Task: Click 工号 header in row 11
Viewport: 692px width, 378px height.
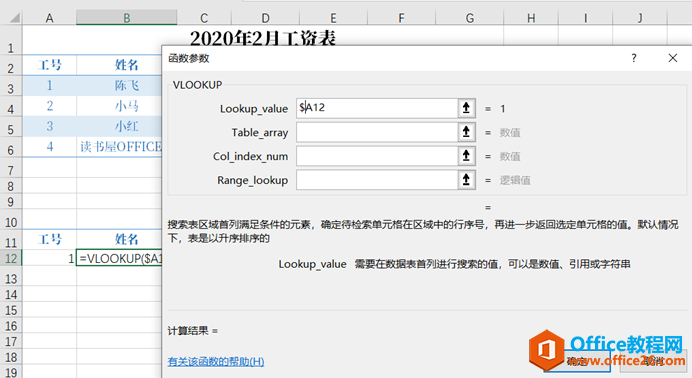Action: [x=49, y=240]
